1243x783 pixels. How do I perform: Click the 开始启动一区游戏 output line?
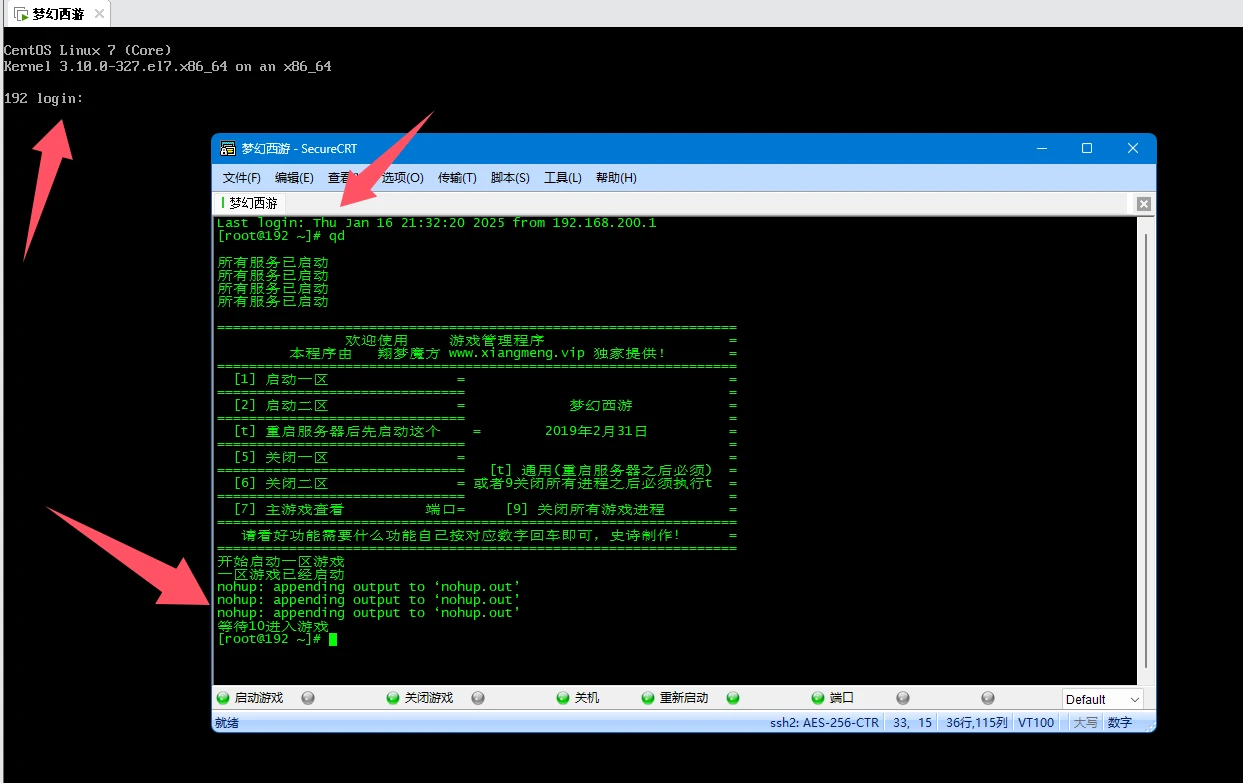pyautogui.click(x=281, y=562)
